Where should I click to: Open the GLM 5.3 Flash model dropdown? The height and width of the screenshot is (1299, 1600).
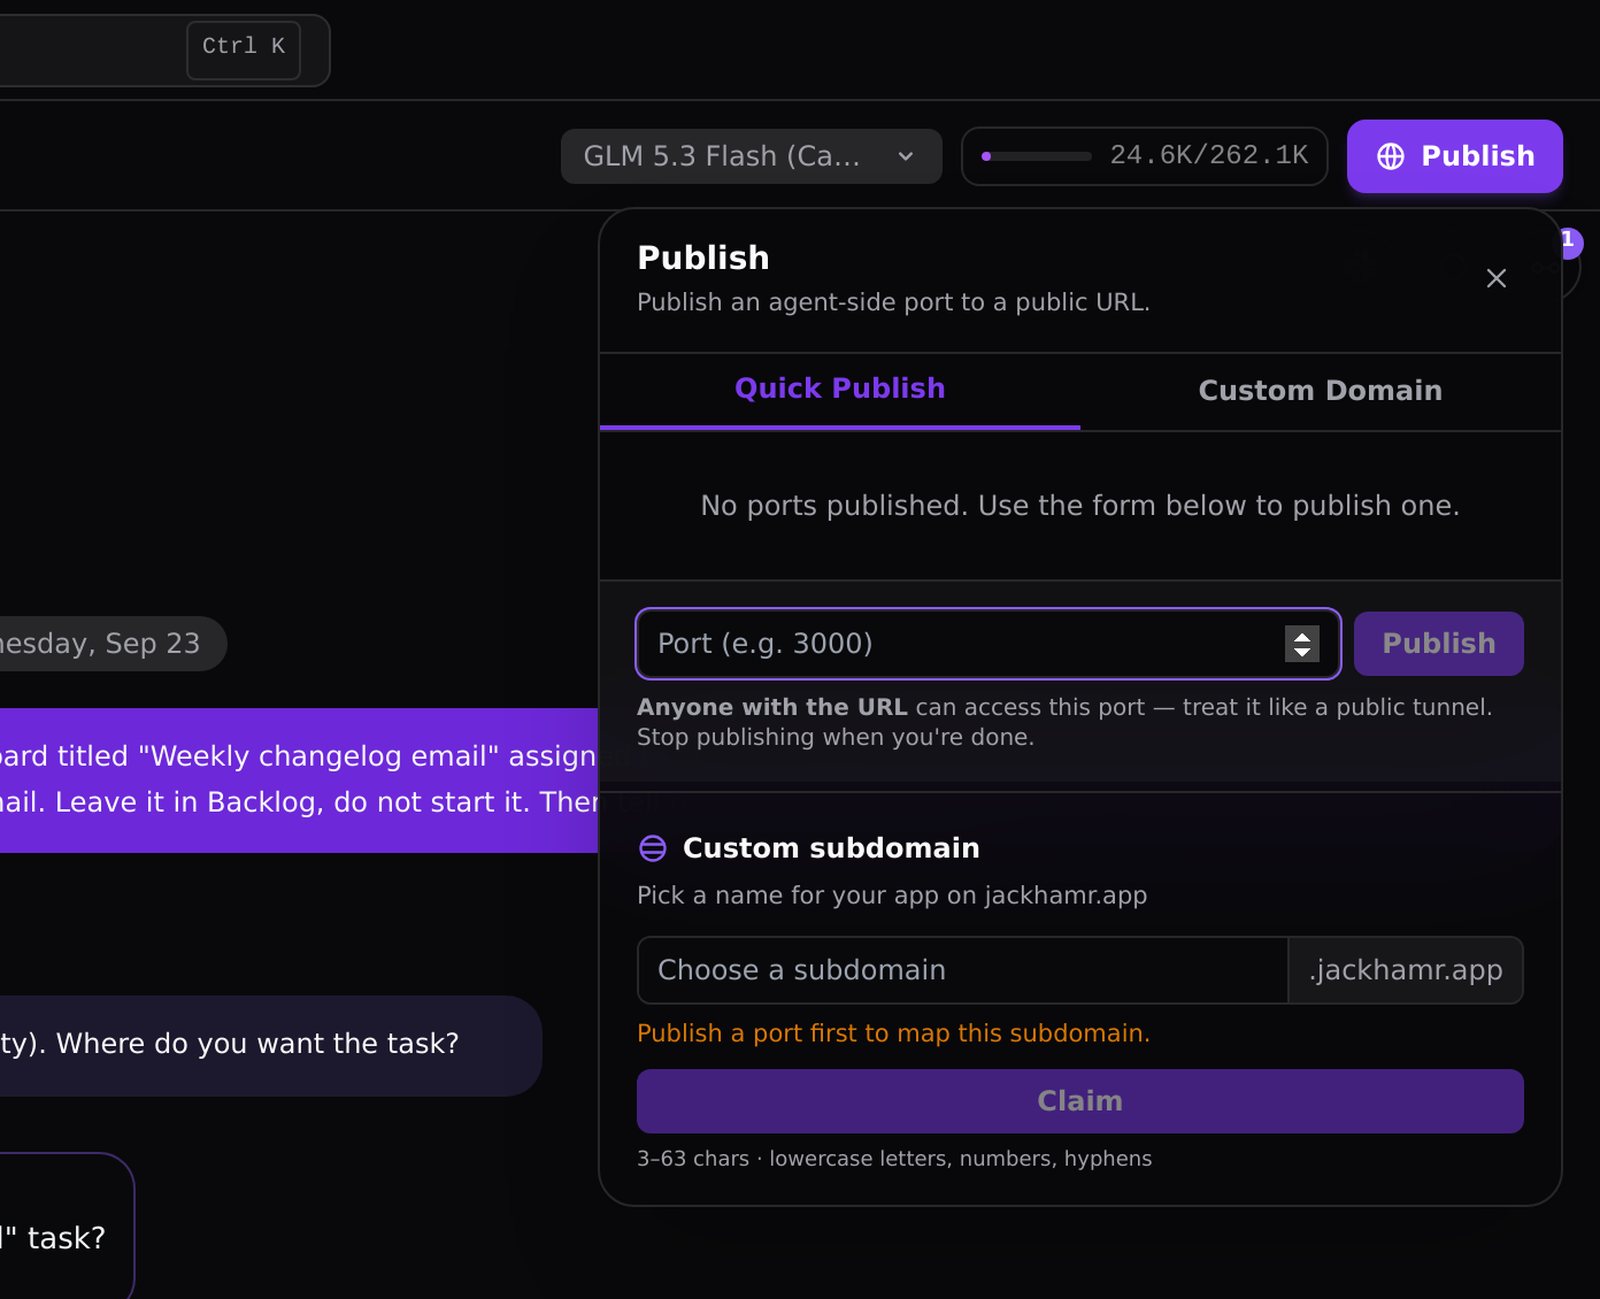pos(751,156)
